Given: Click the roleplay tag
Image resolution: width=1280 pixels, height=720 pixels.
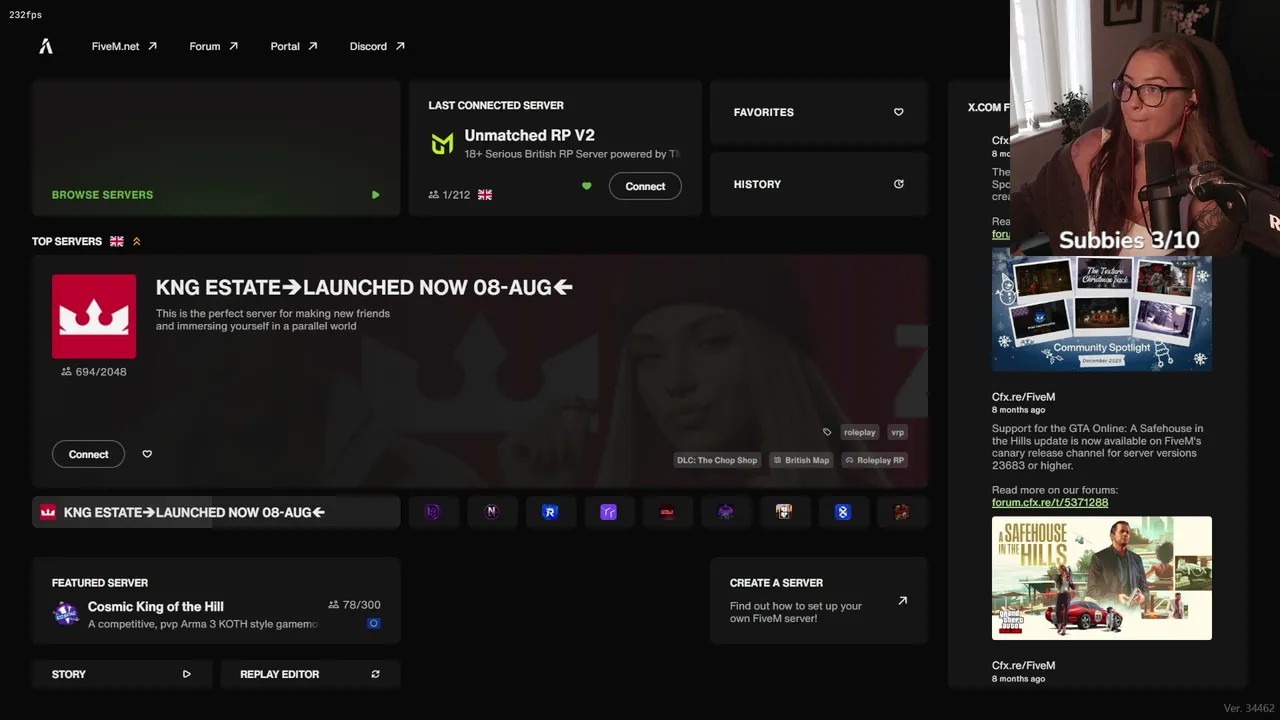Looking at the screenshot, I should (x=859, y=432).
